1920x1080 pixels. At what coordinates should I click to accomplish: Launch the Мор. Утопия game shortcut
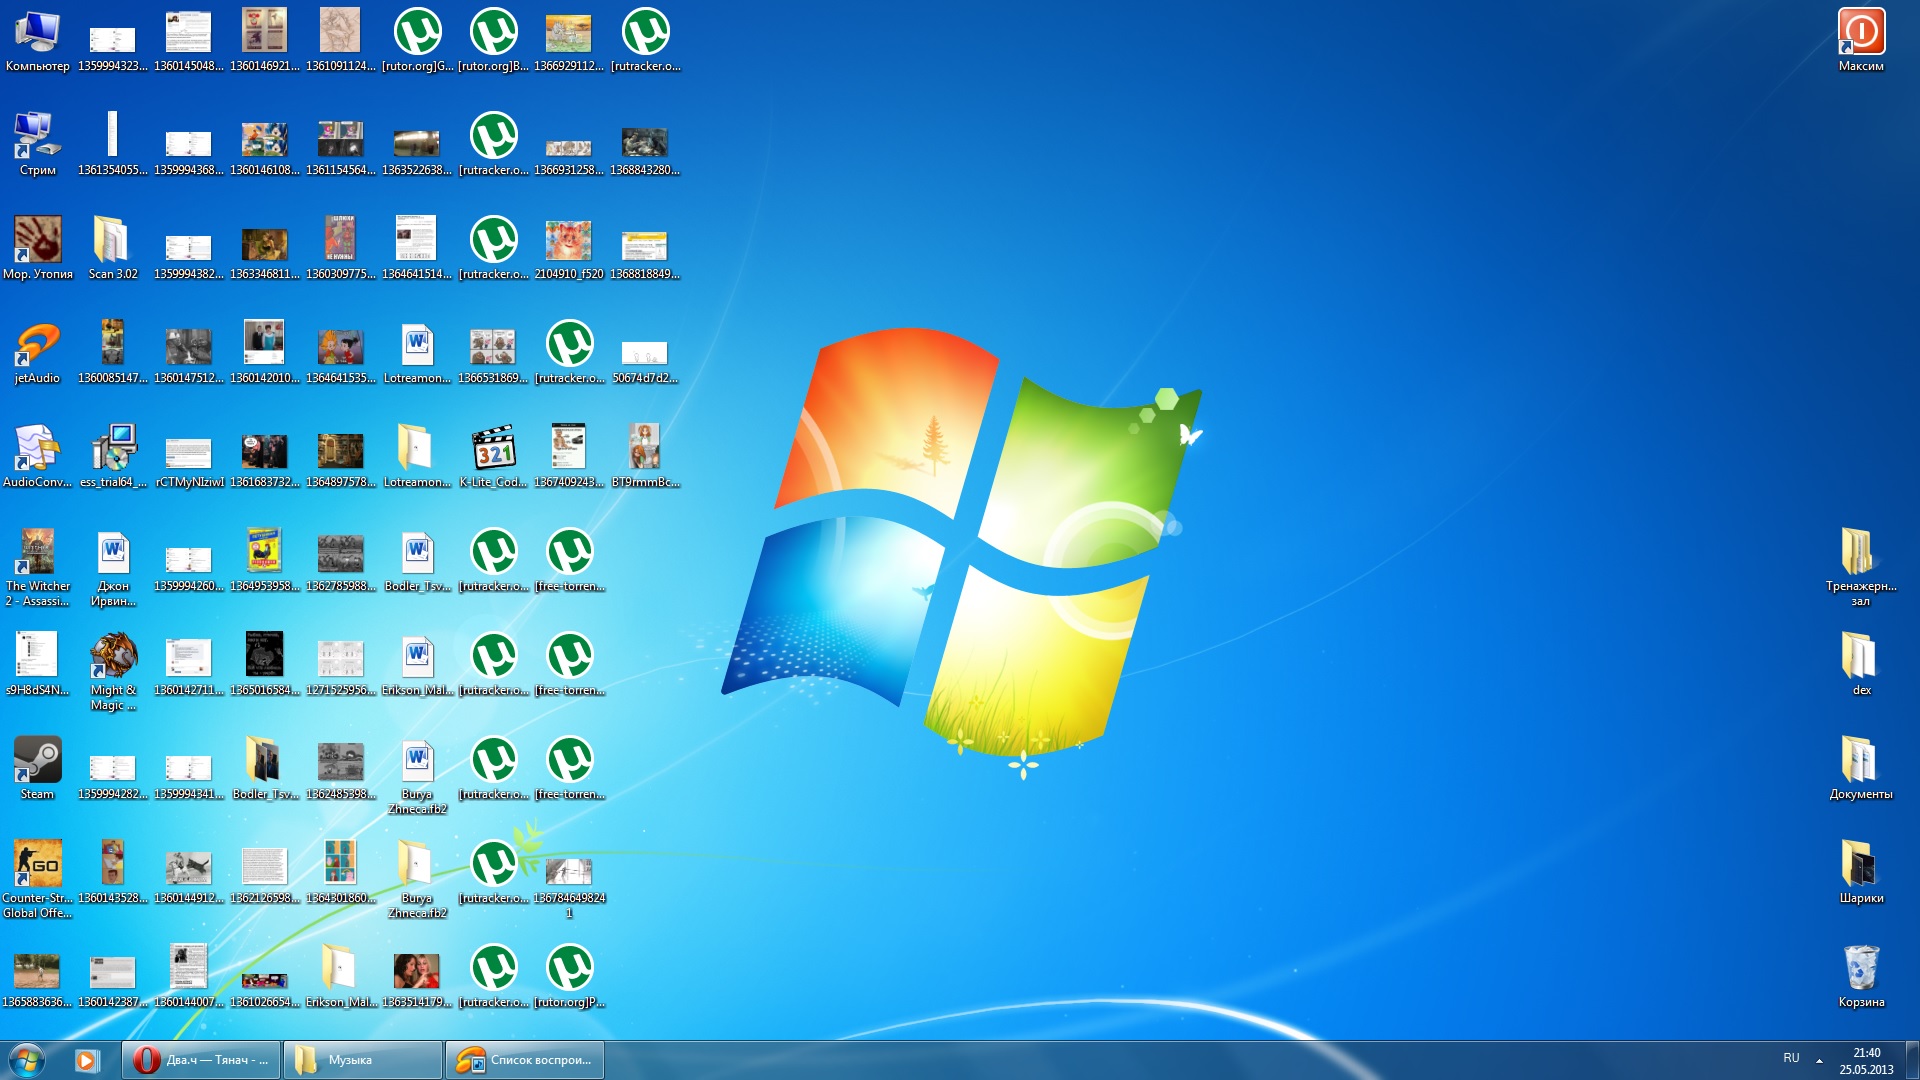(x=37, y=248)
